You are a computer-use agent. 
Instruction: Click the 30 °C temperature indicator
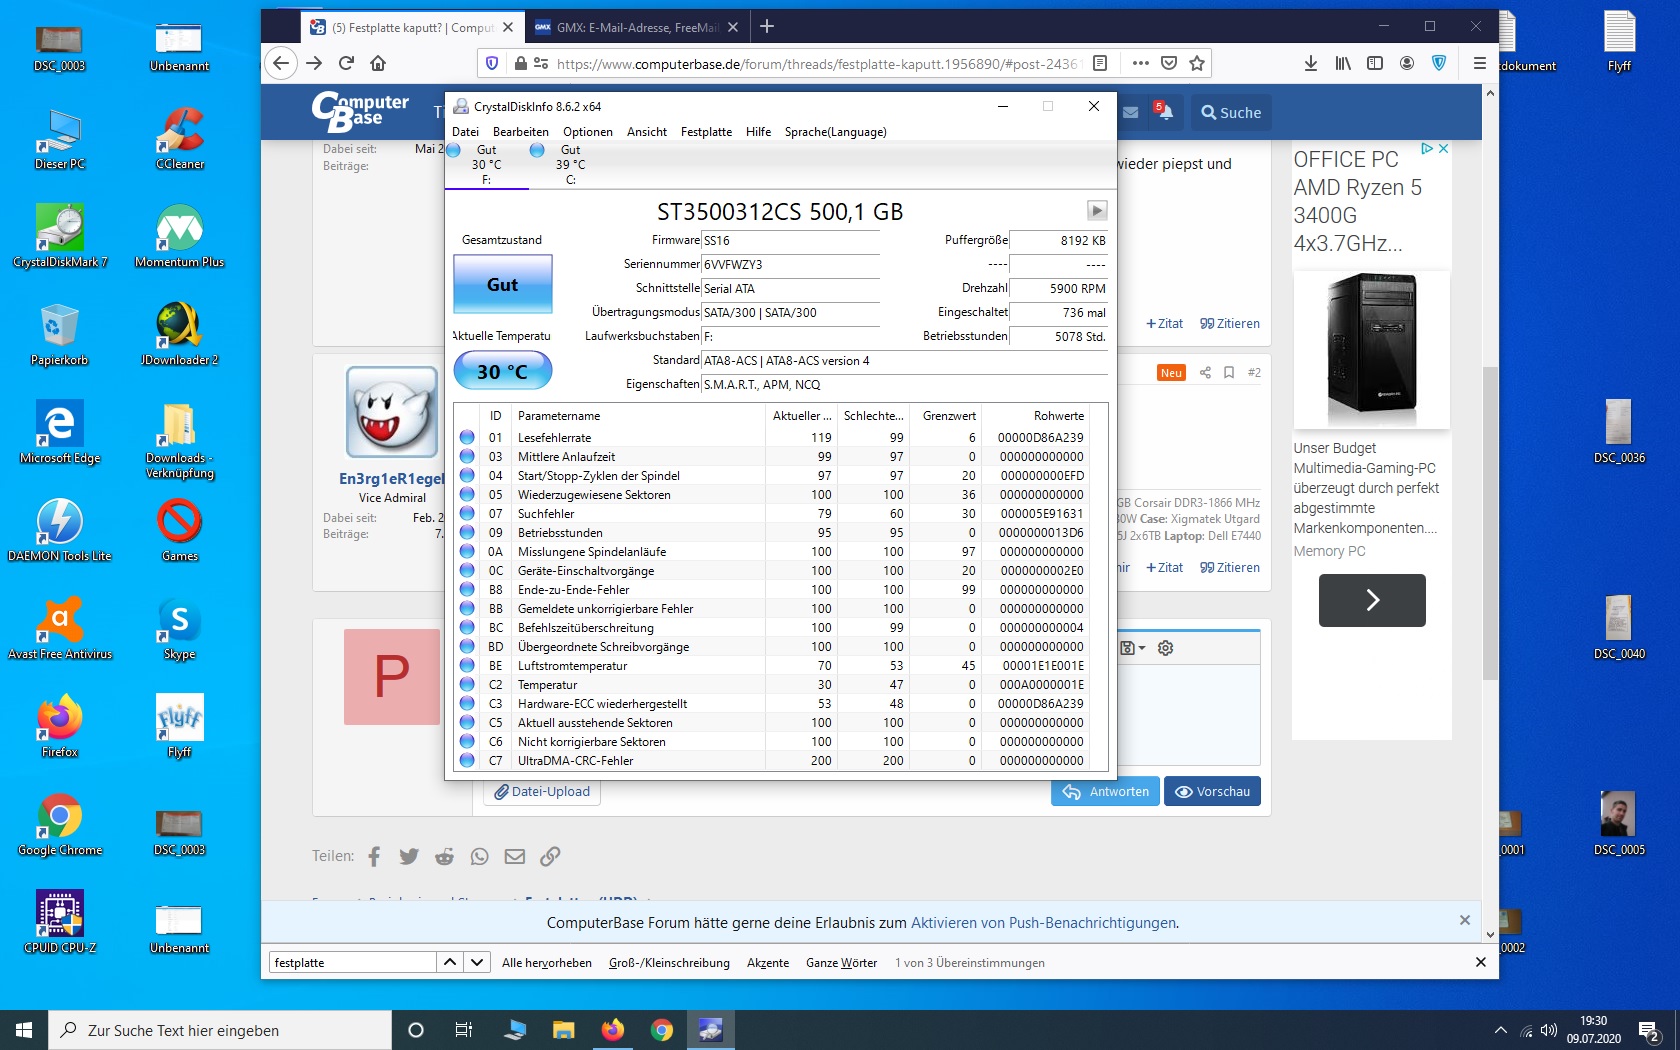(503, 371)
